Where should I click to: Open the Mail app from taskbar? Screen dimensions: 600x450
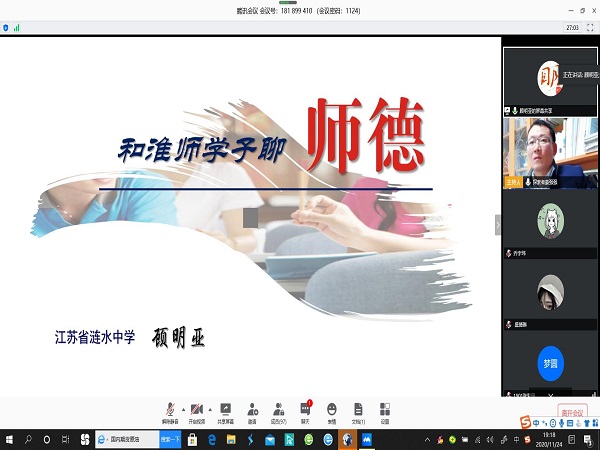(x=270, y=439)
